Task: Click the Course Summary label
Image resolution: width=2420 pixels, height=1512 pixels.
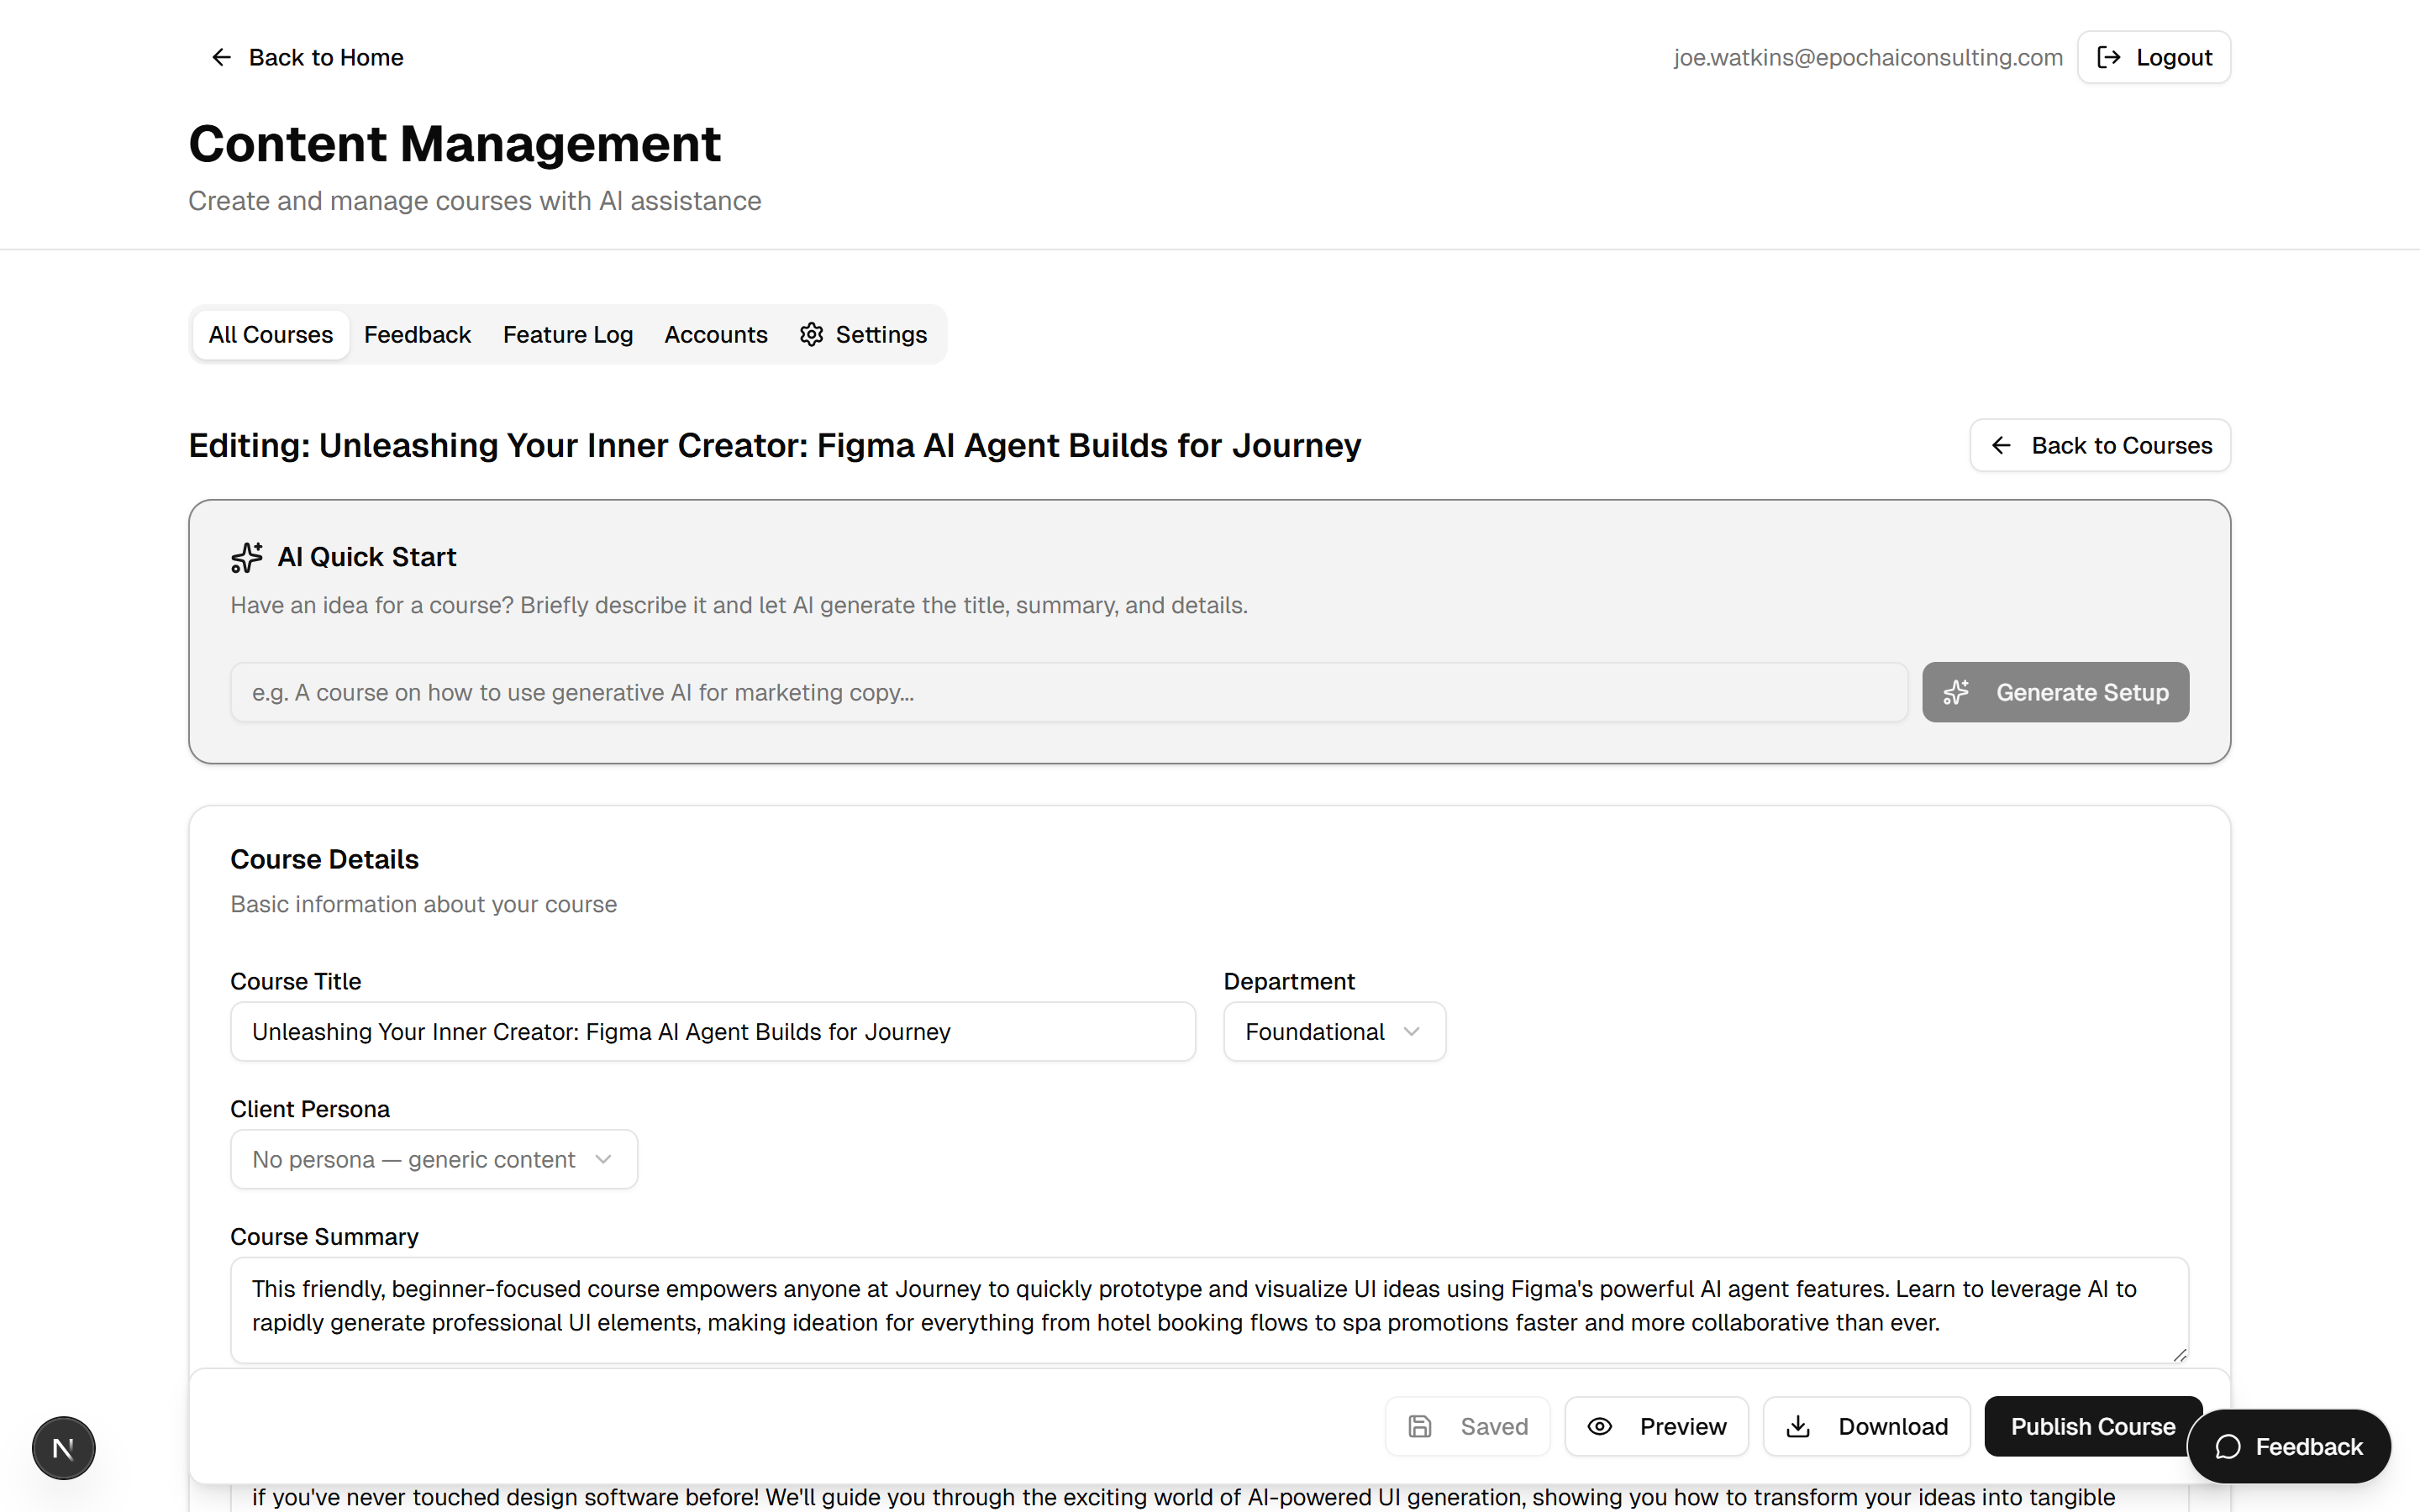Action: pos(324,1237)
